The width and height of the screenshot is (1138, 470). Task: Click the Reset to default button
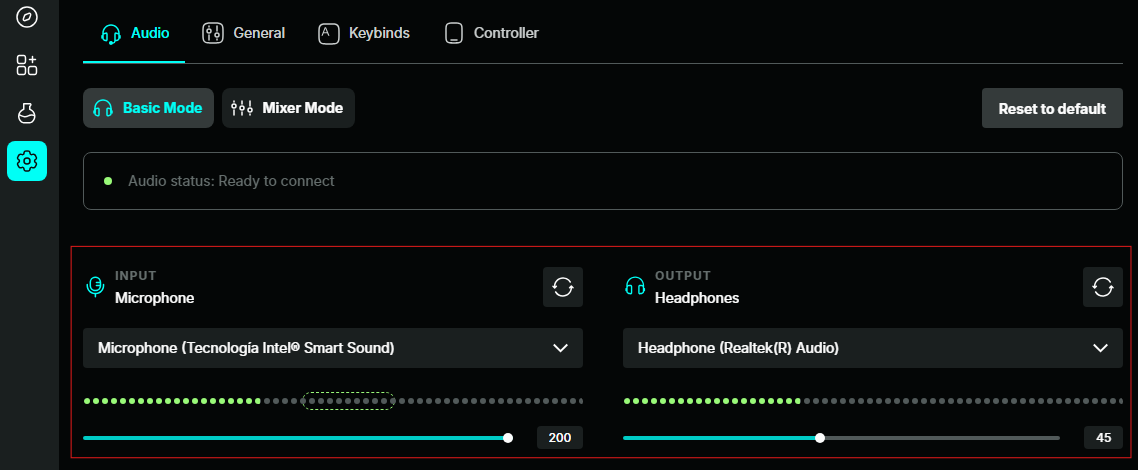[1052, 109]
